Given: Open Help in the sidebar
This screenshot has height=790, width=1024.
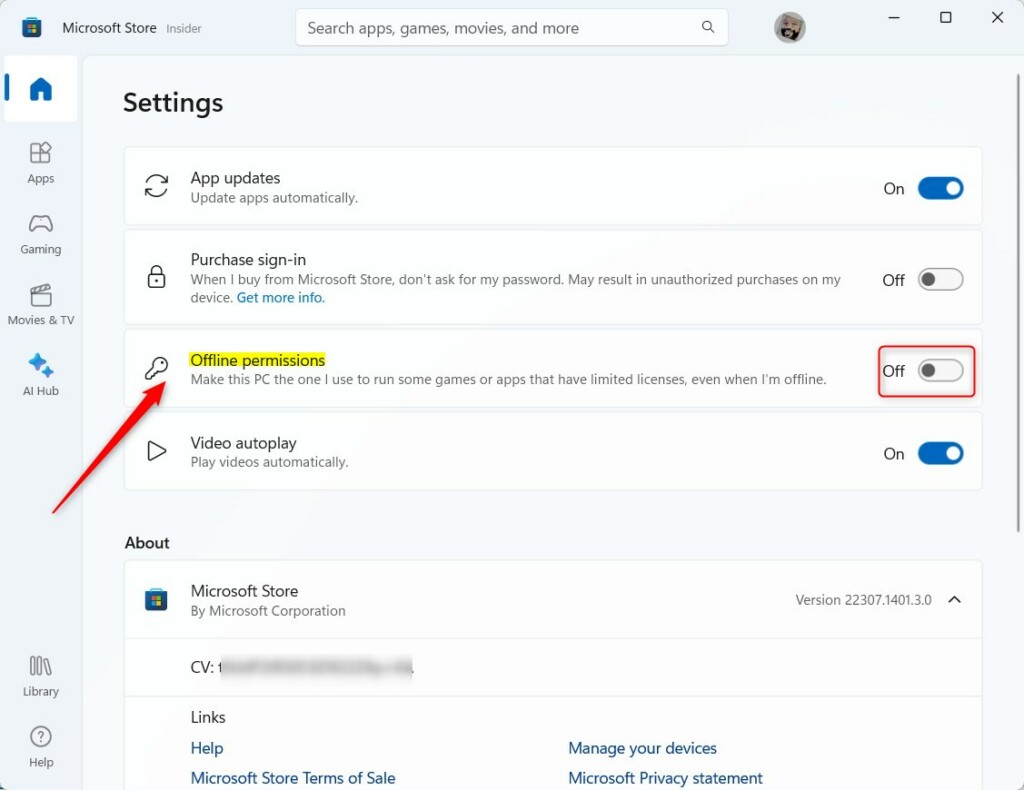Looking at the screenshot, I should pos(40,747).
